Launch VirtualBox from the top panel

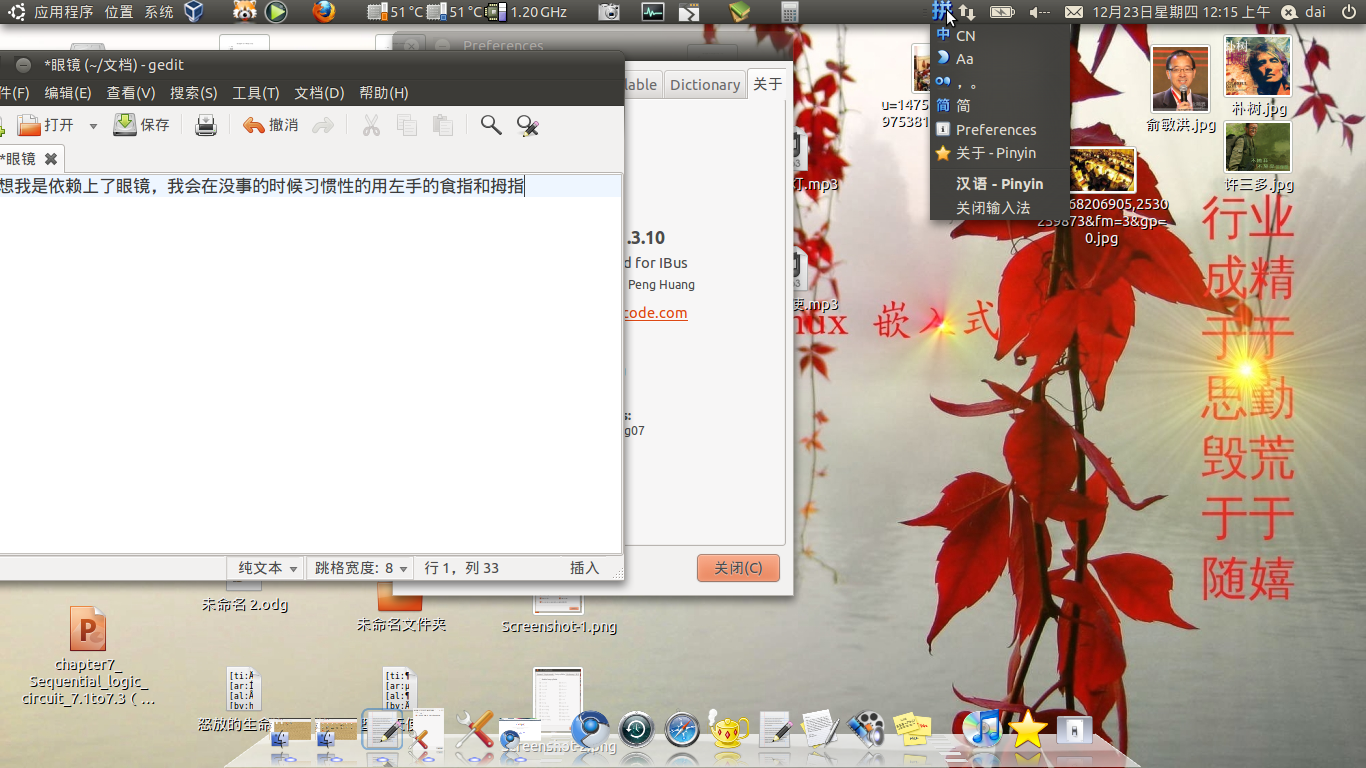(x=194, y=12)
